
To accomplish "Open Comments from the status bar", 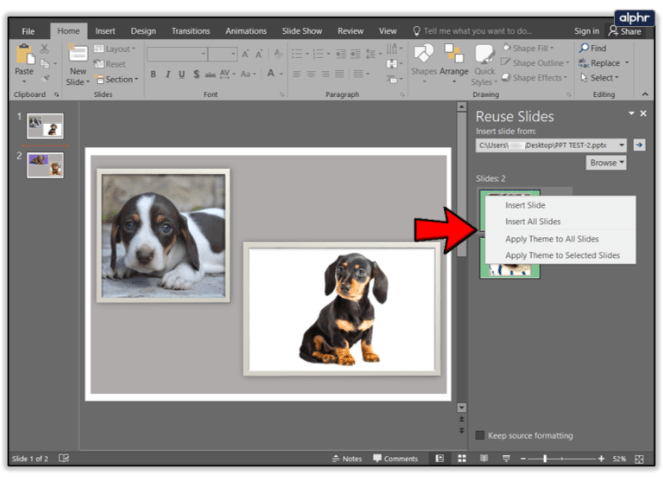I will (396, 458).
